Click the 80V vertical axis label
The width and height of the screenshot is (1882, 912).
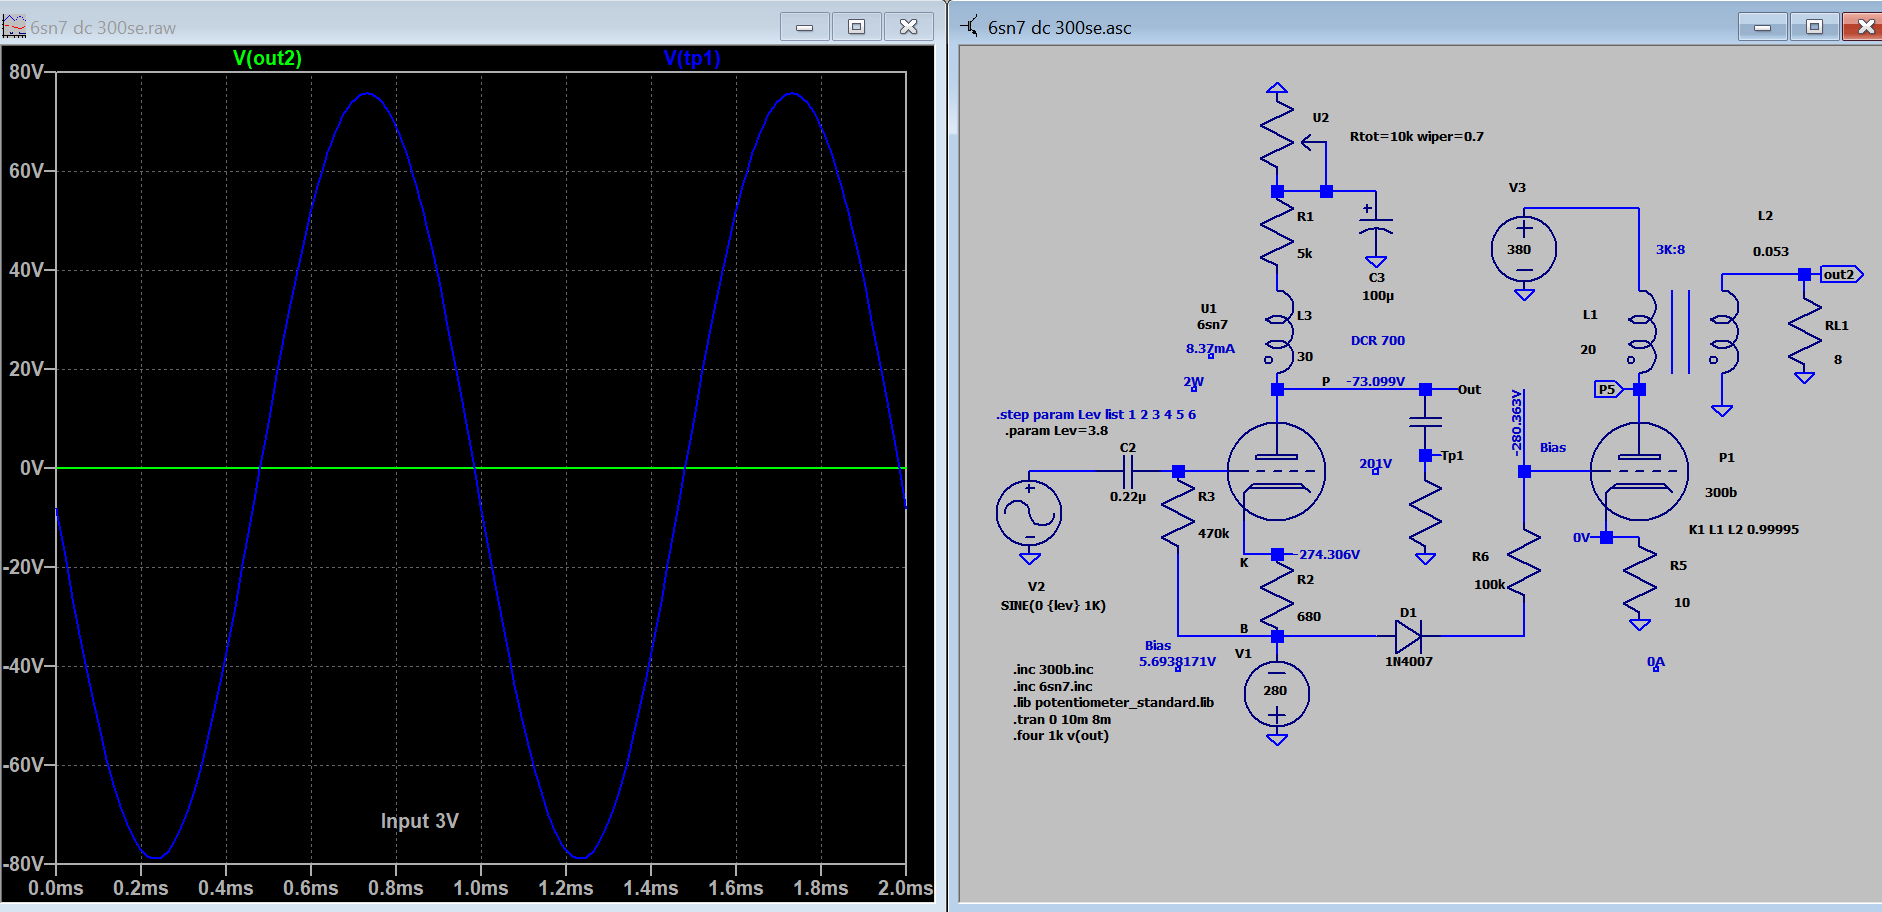tap(27, 72)
